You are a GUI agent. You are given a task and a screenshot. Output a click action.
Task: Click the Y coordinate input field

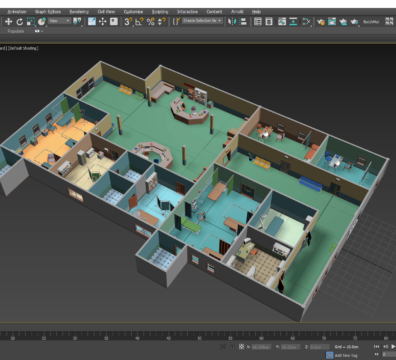tap(290, 347)
